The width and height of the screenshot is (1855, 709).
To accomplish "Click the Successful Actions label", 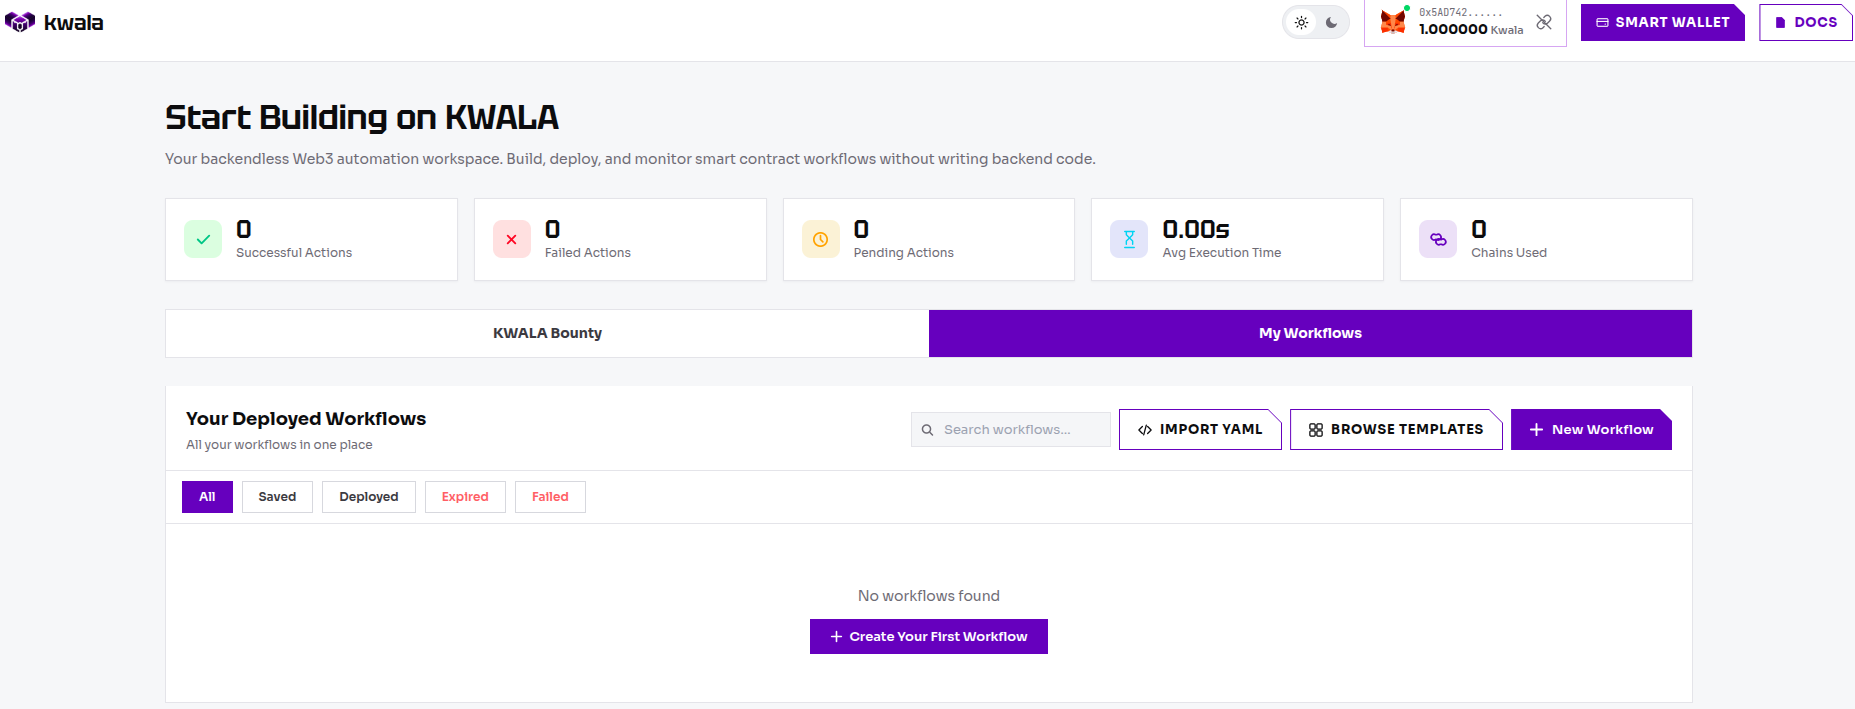I will [294, 253].
